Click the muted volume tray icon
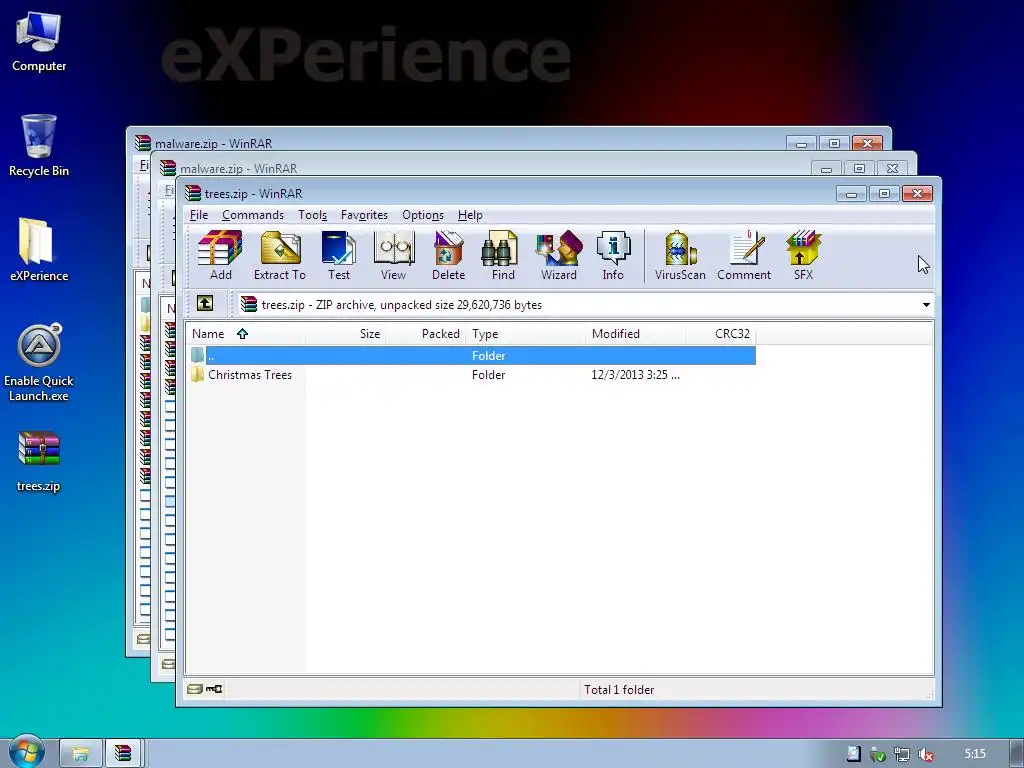1024x768 pixels. point(925,754)
